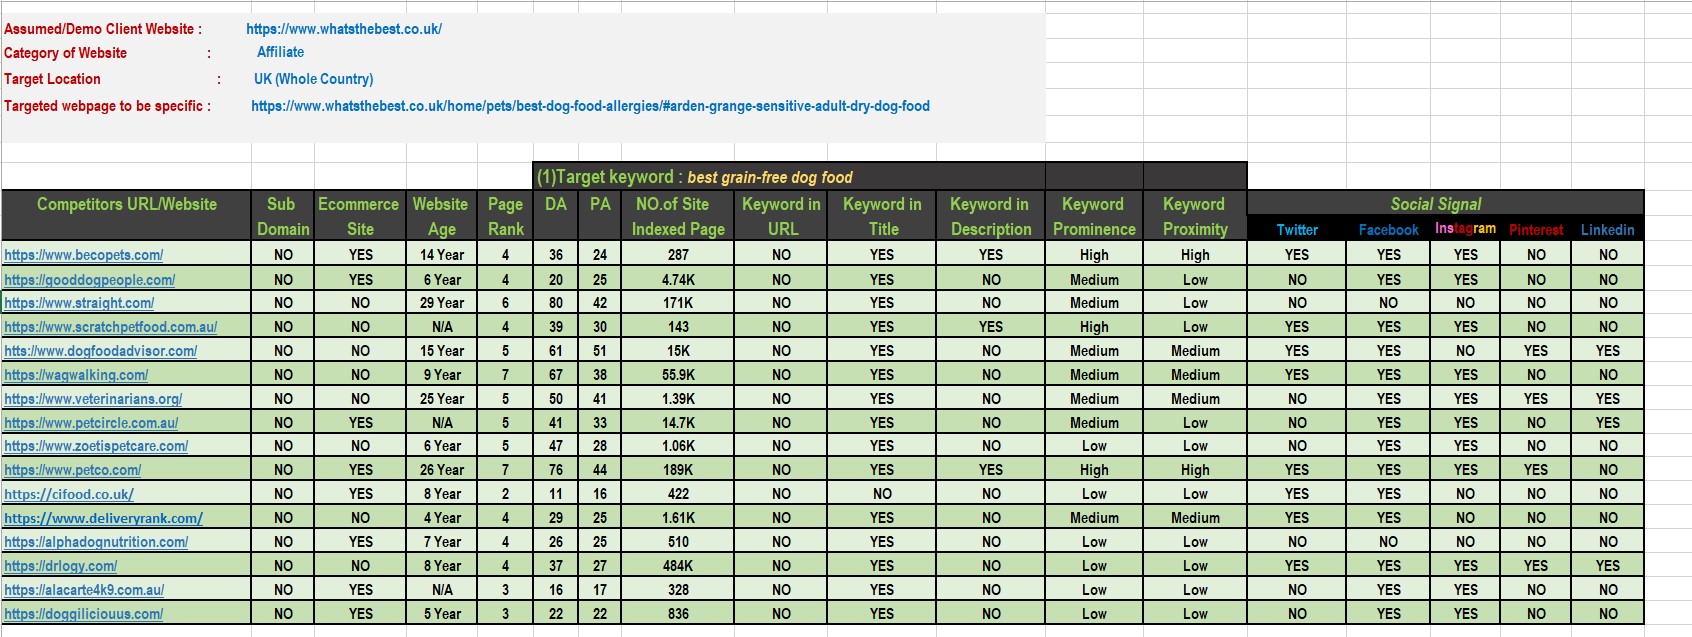
Task: Select the Page Rank header cell
Action: [x=505, y=216]
